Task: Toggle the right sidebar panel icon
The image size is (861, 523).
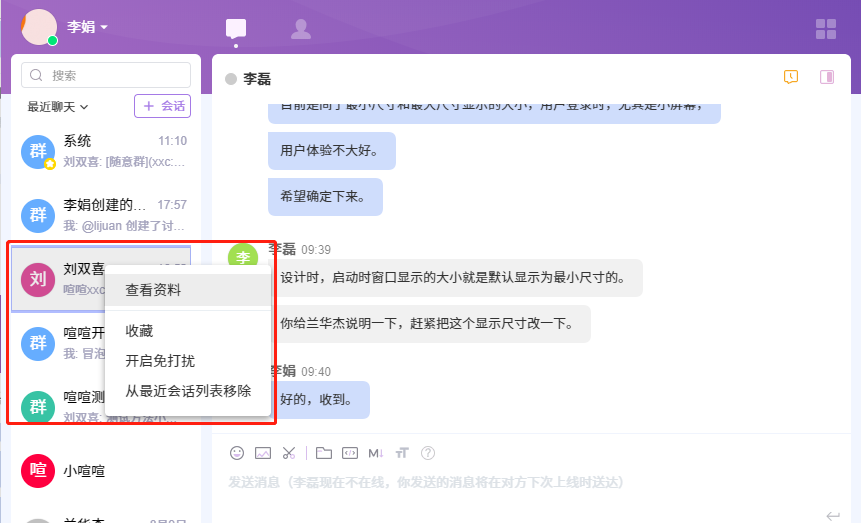Action: tap(826, 77)
